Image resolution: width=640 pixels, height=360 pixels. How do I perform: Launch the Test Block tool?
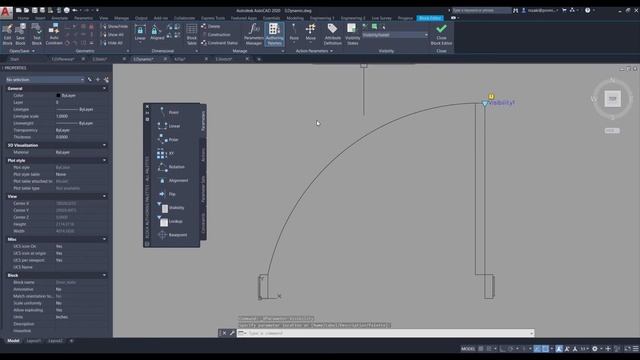click(x=37, y=34)
